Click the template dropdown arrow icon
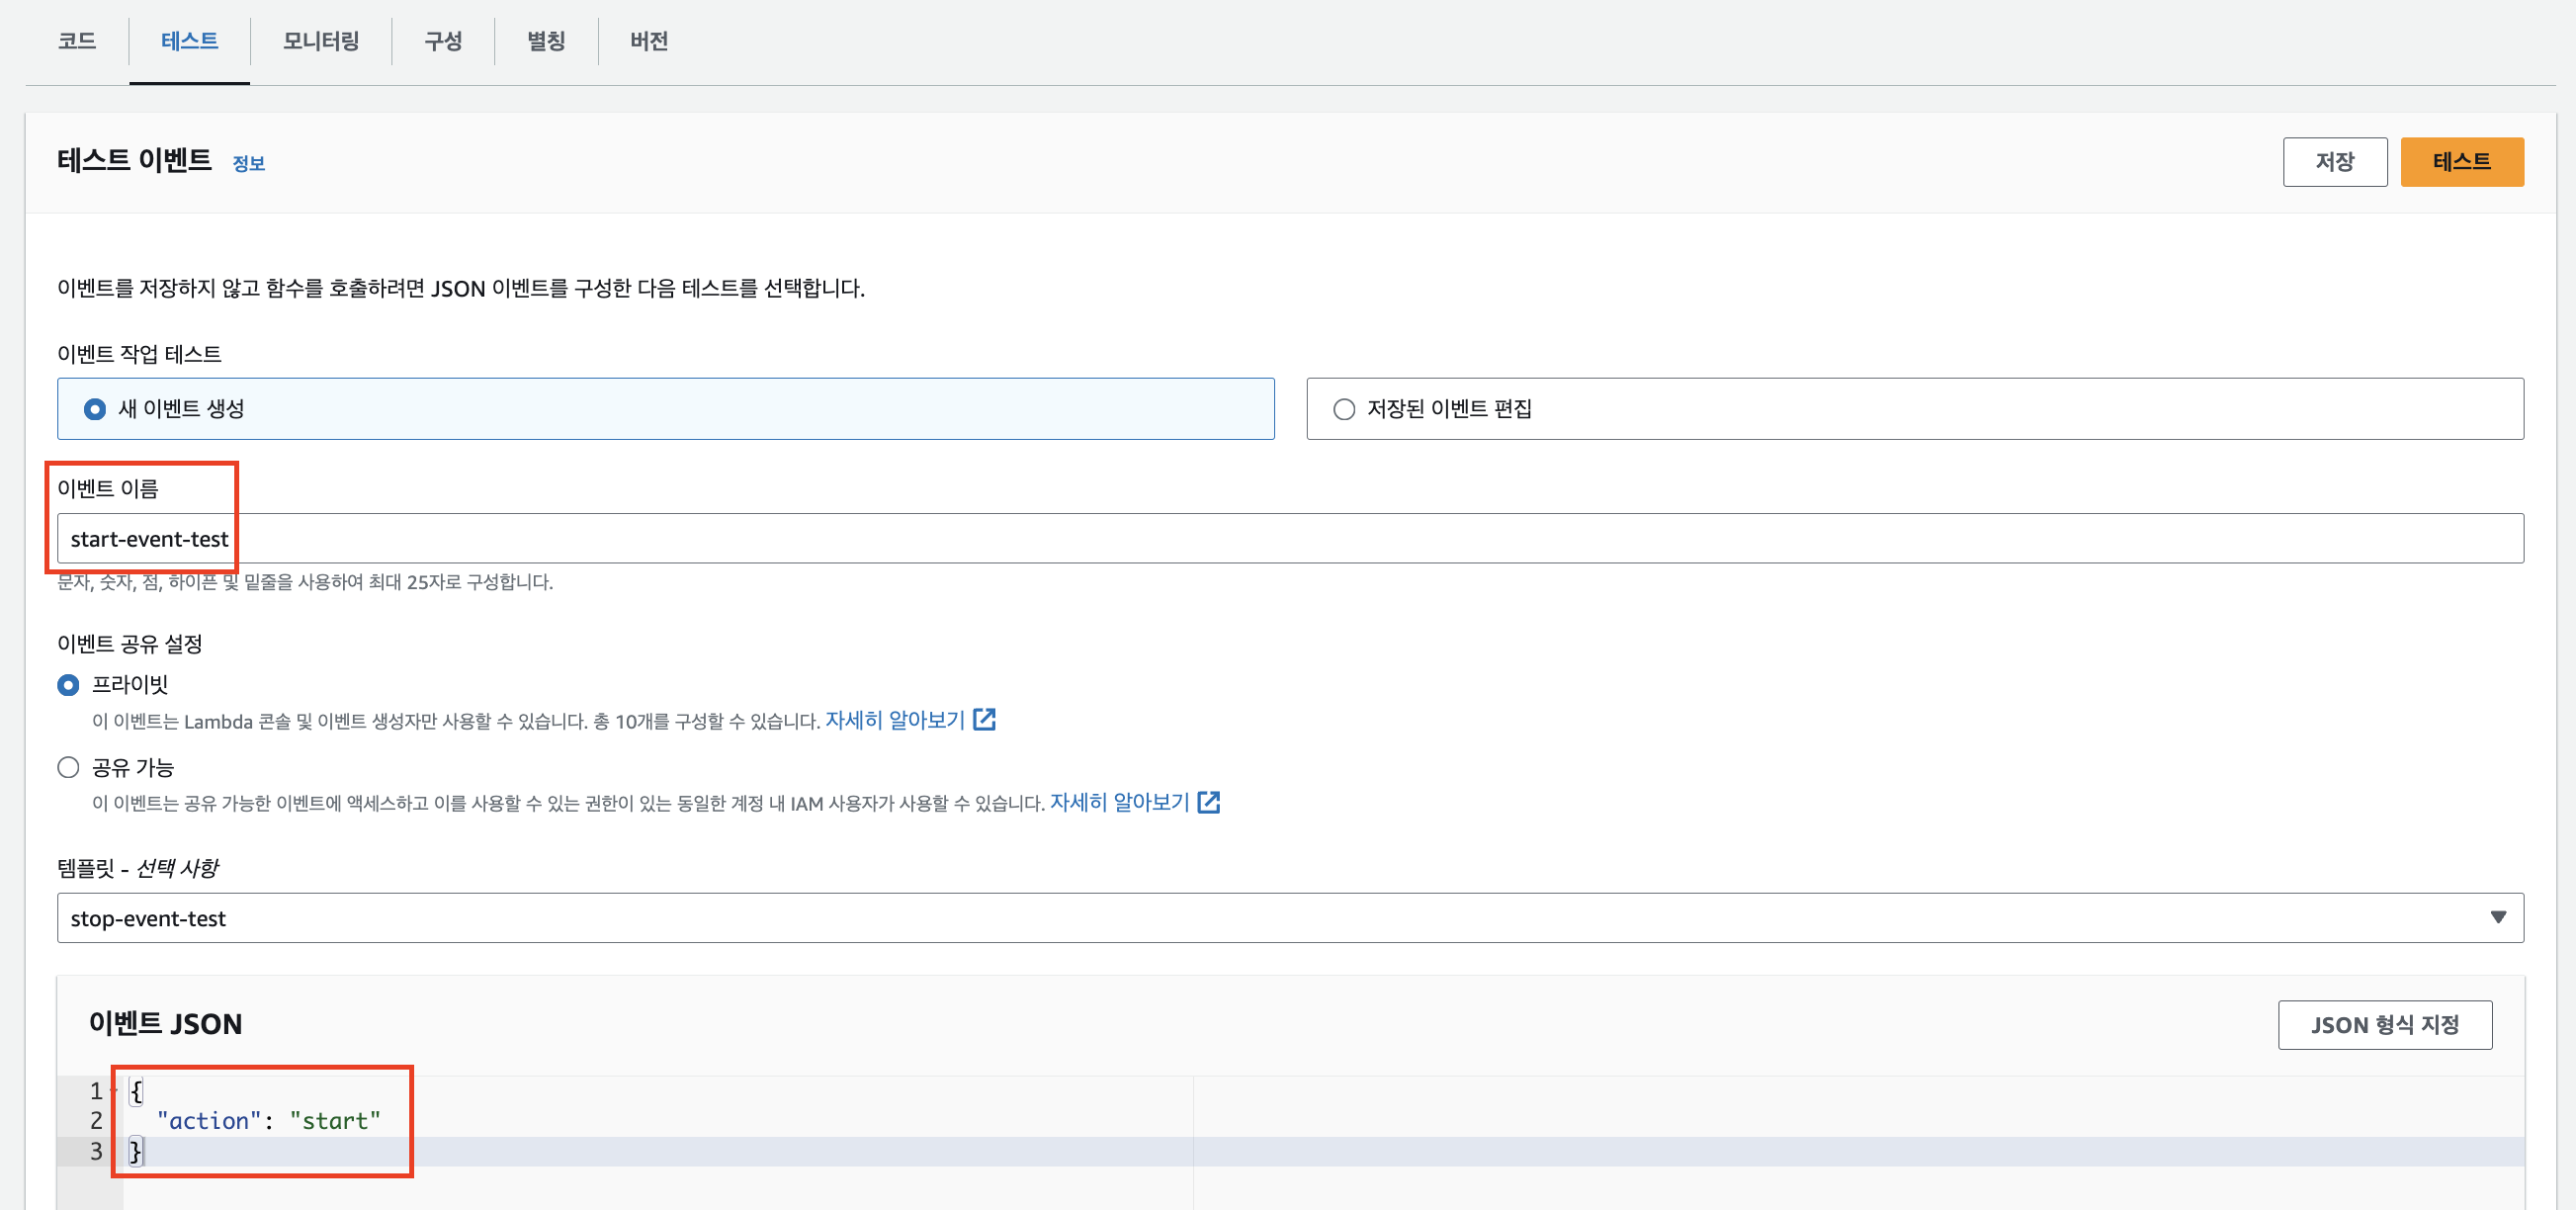The height and width of the screenshot is (1210, 2576). click(x=2497, y=918)
